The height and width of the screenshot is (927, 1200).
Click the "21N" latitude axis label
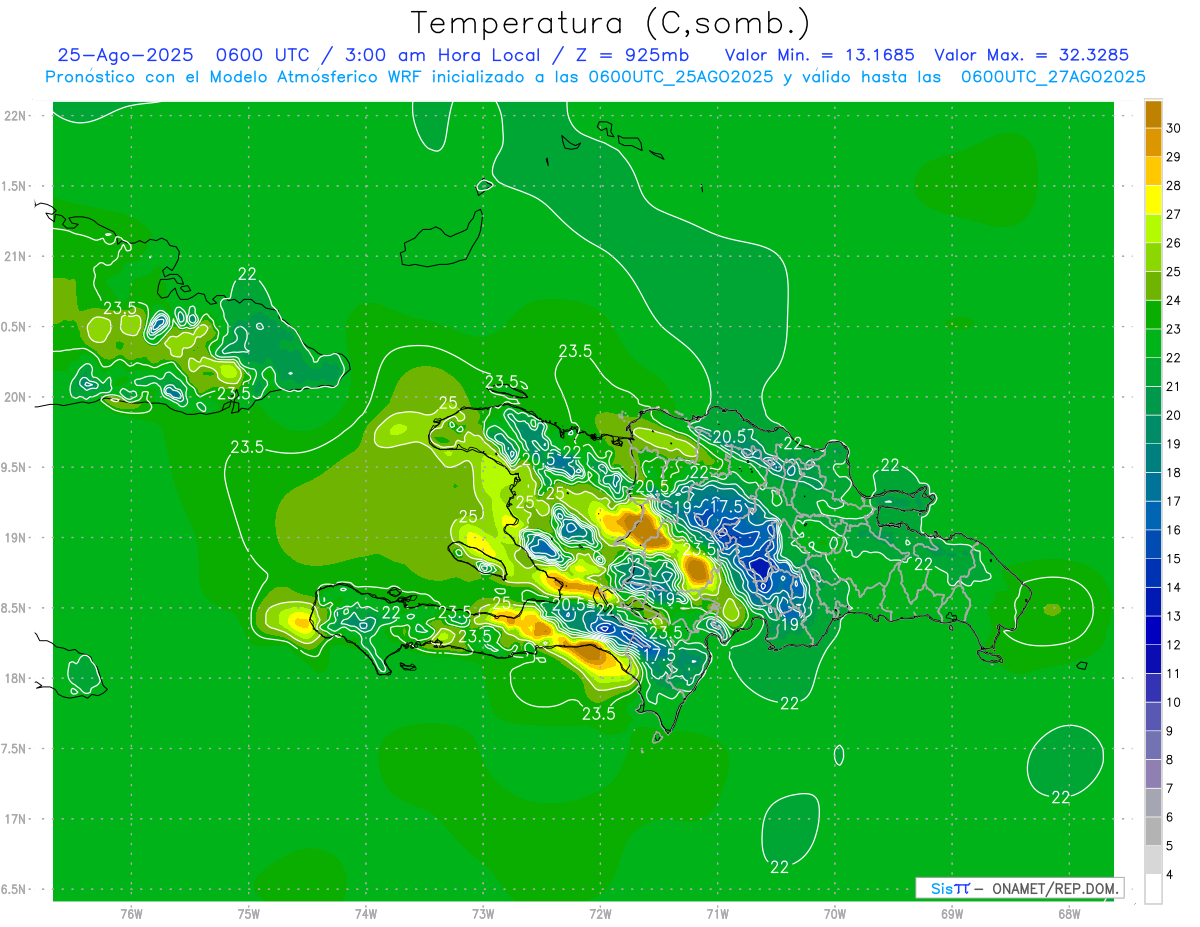click(16, 256)
